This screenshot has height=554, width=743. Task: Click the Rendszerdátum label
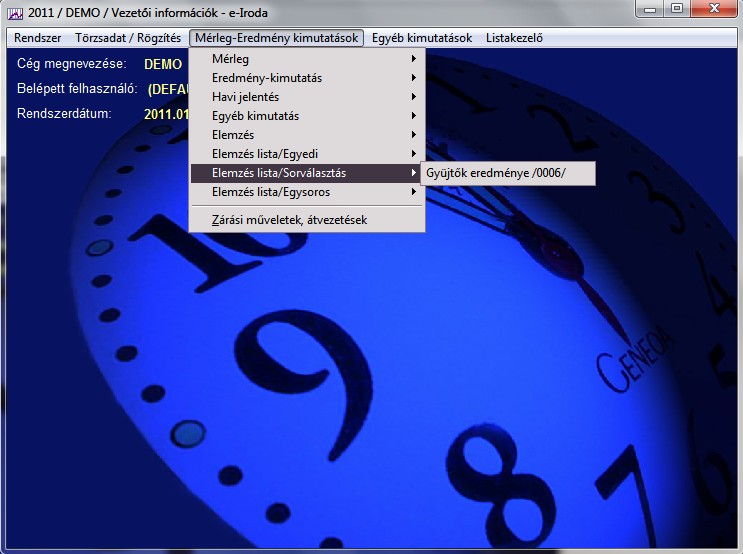64,113
